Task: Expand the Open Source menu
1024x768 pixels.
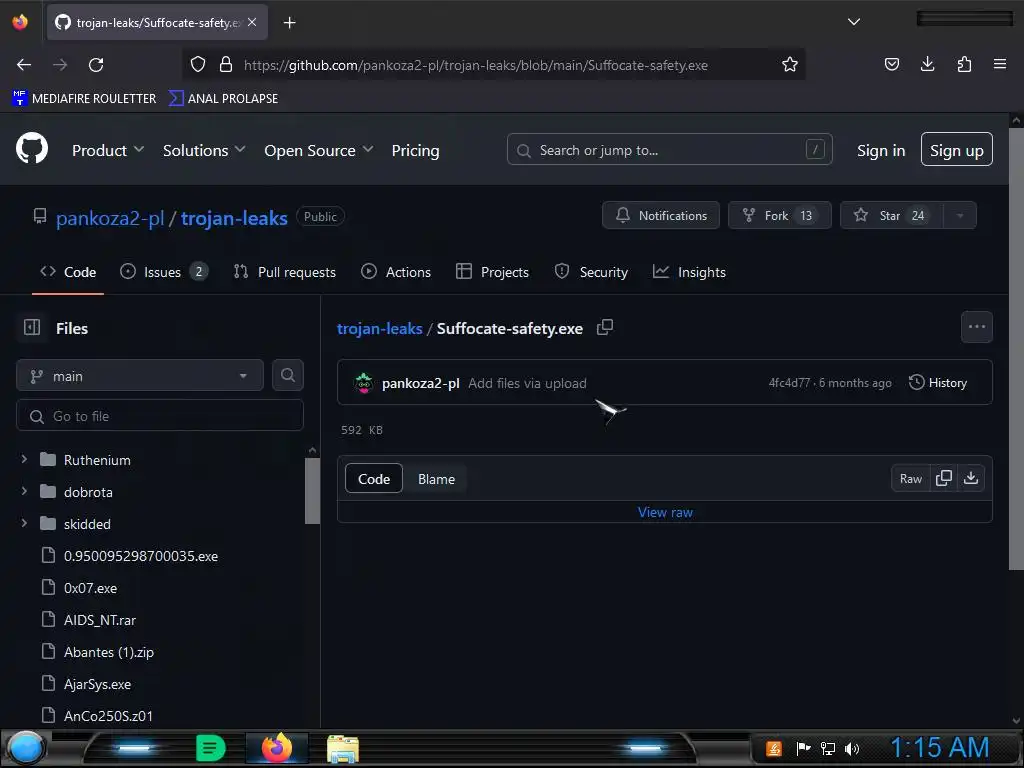Action: 319,150
